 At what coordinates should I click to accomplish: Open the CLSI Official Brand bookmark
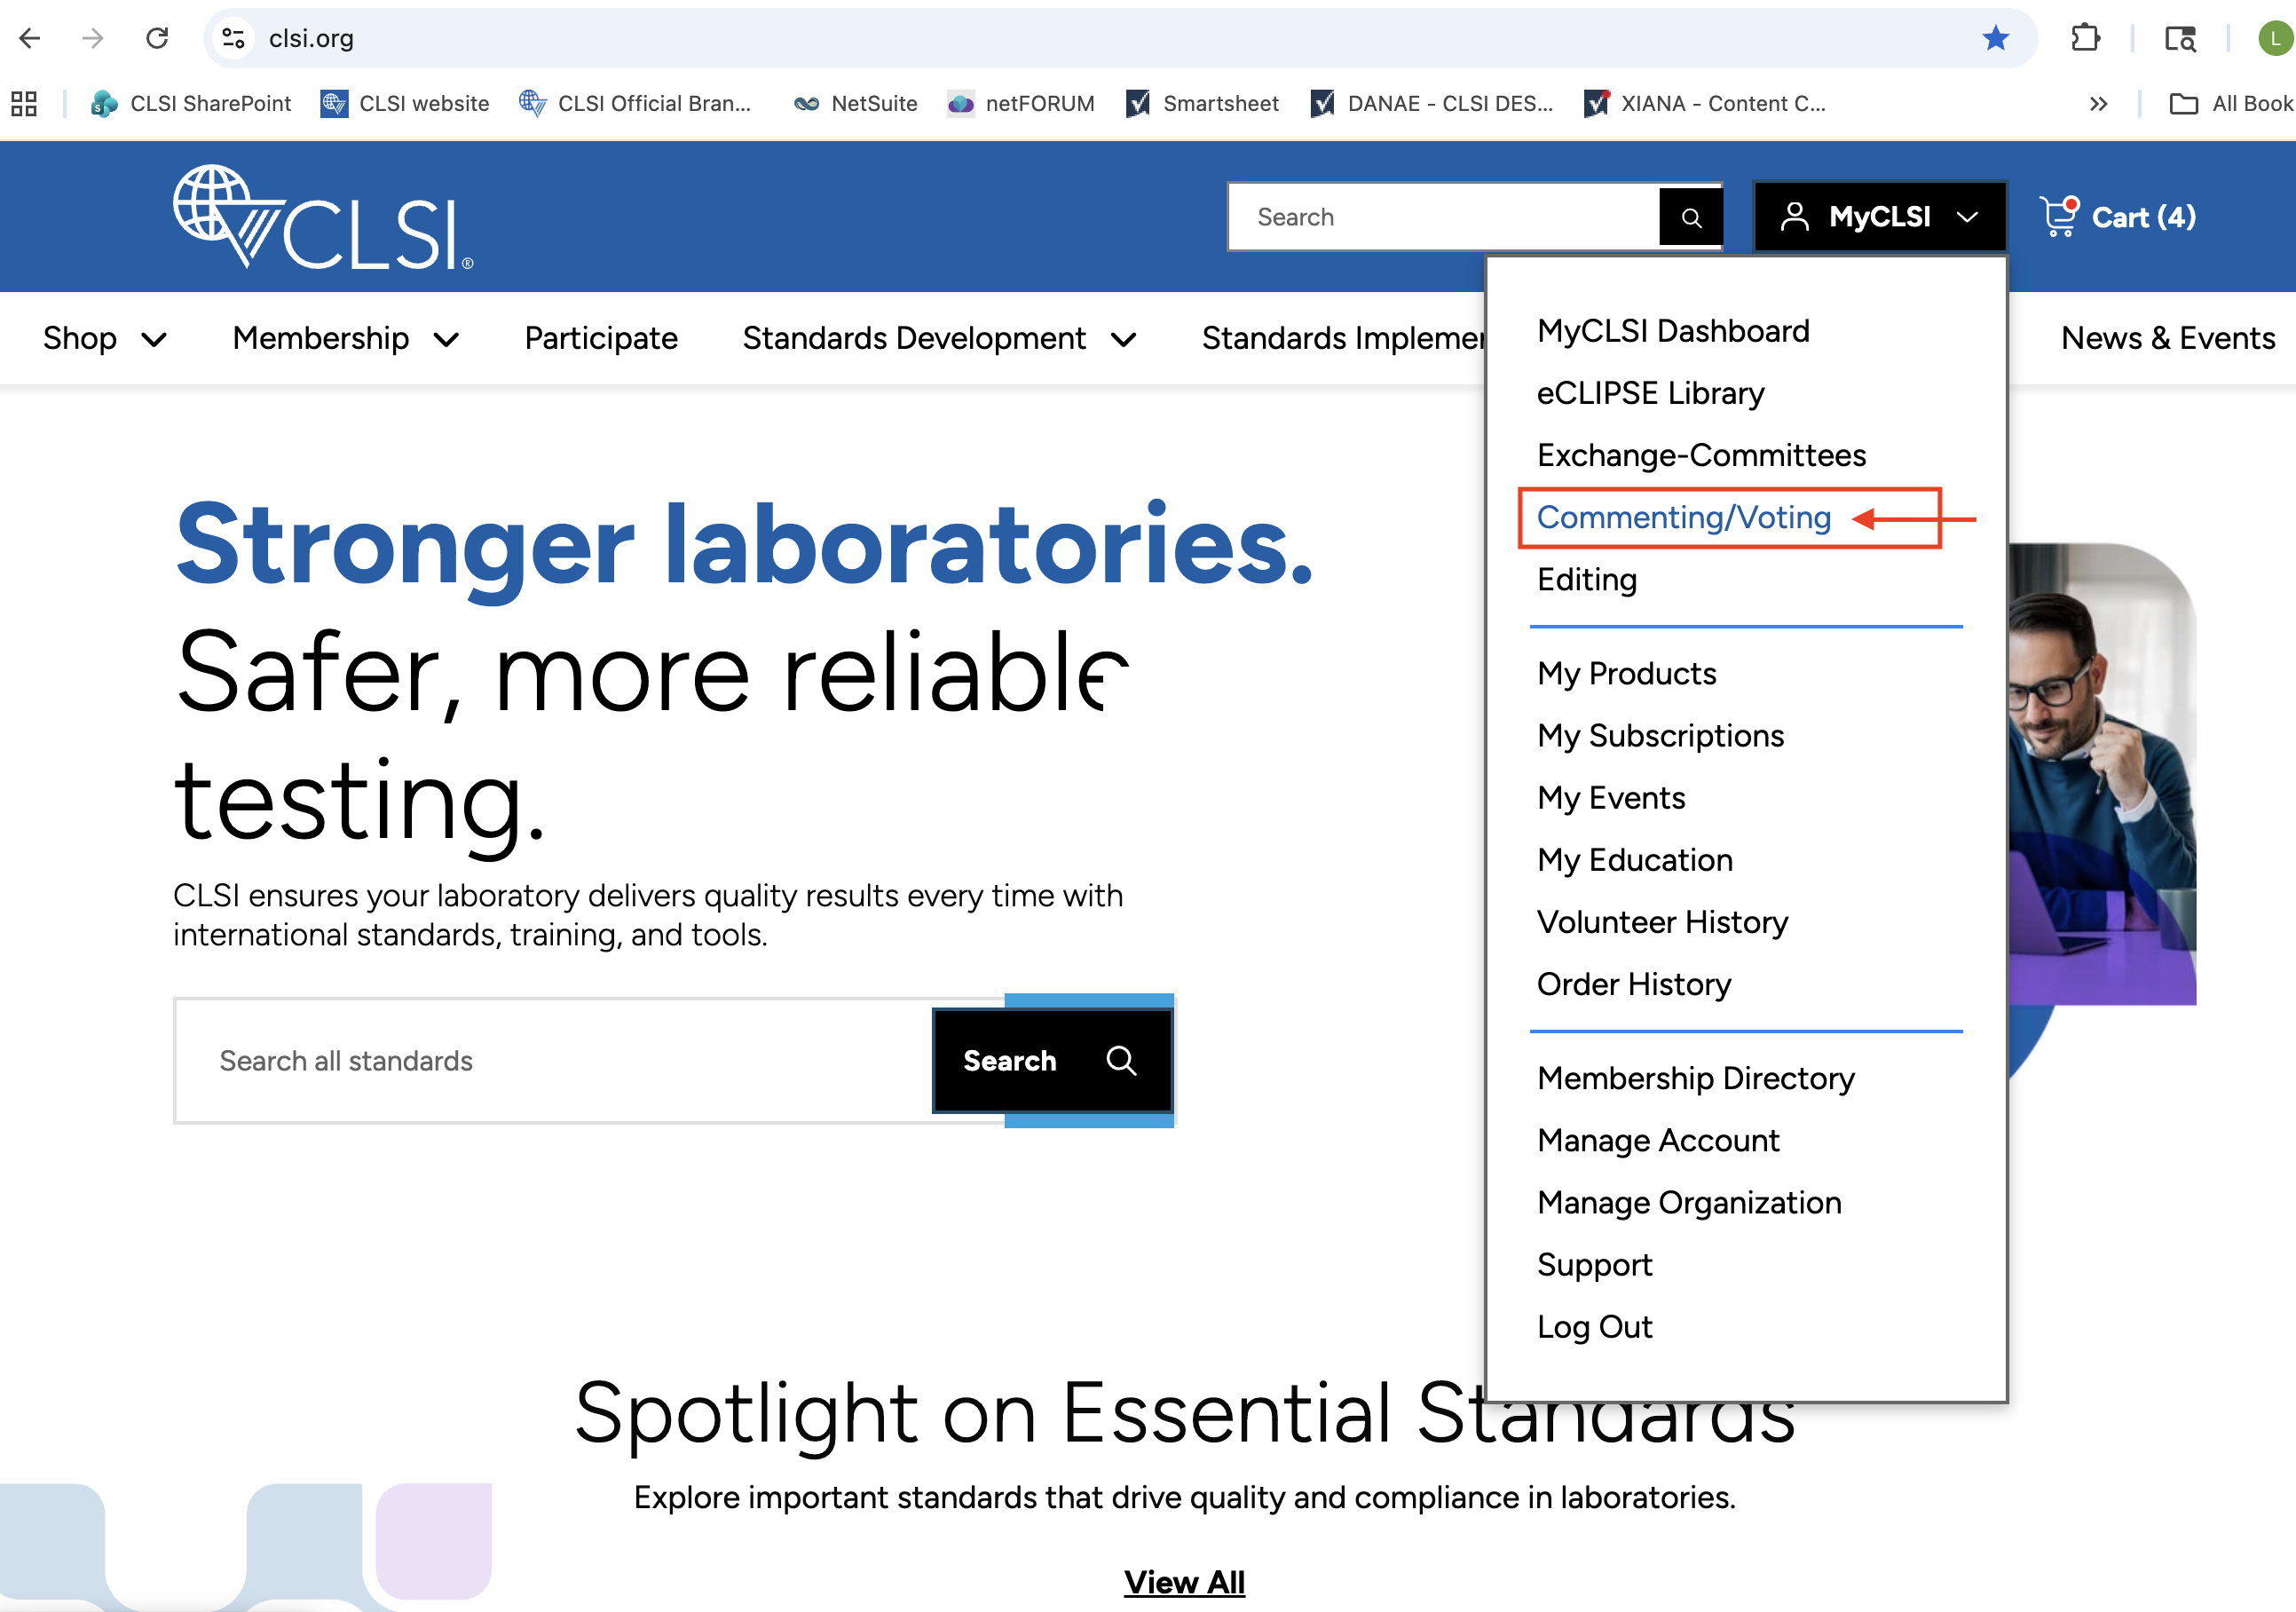[x=635, y=103]
